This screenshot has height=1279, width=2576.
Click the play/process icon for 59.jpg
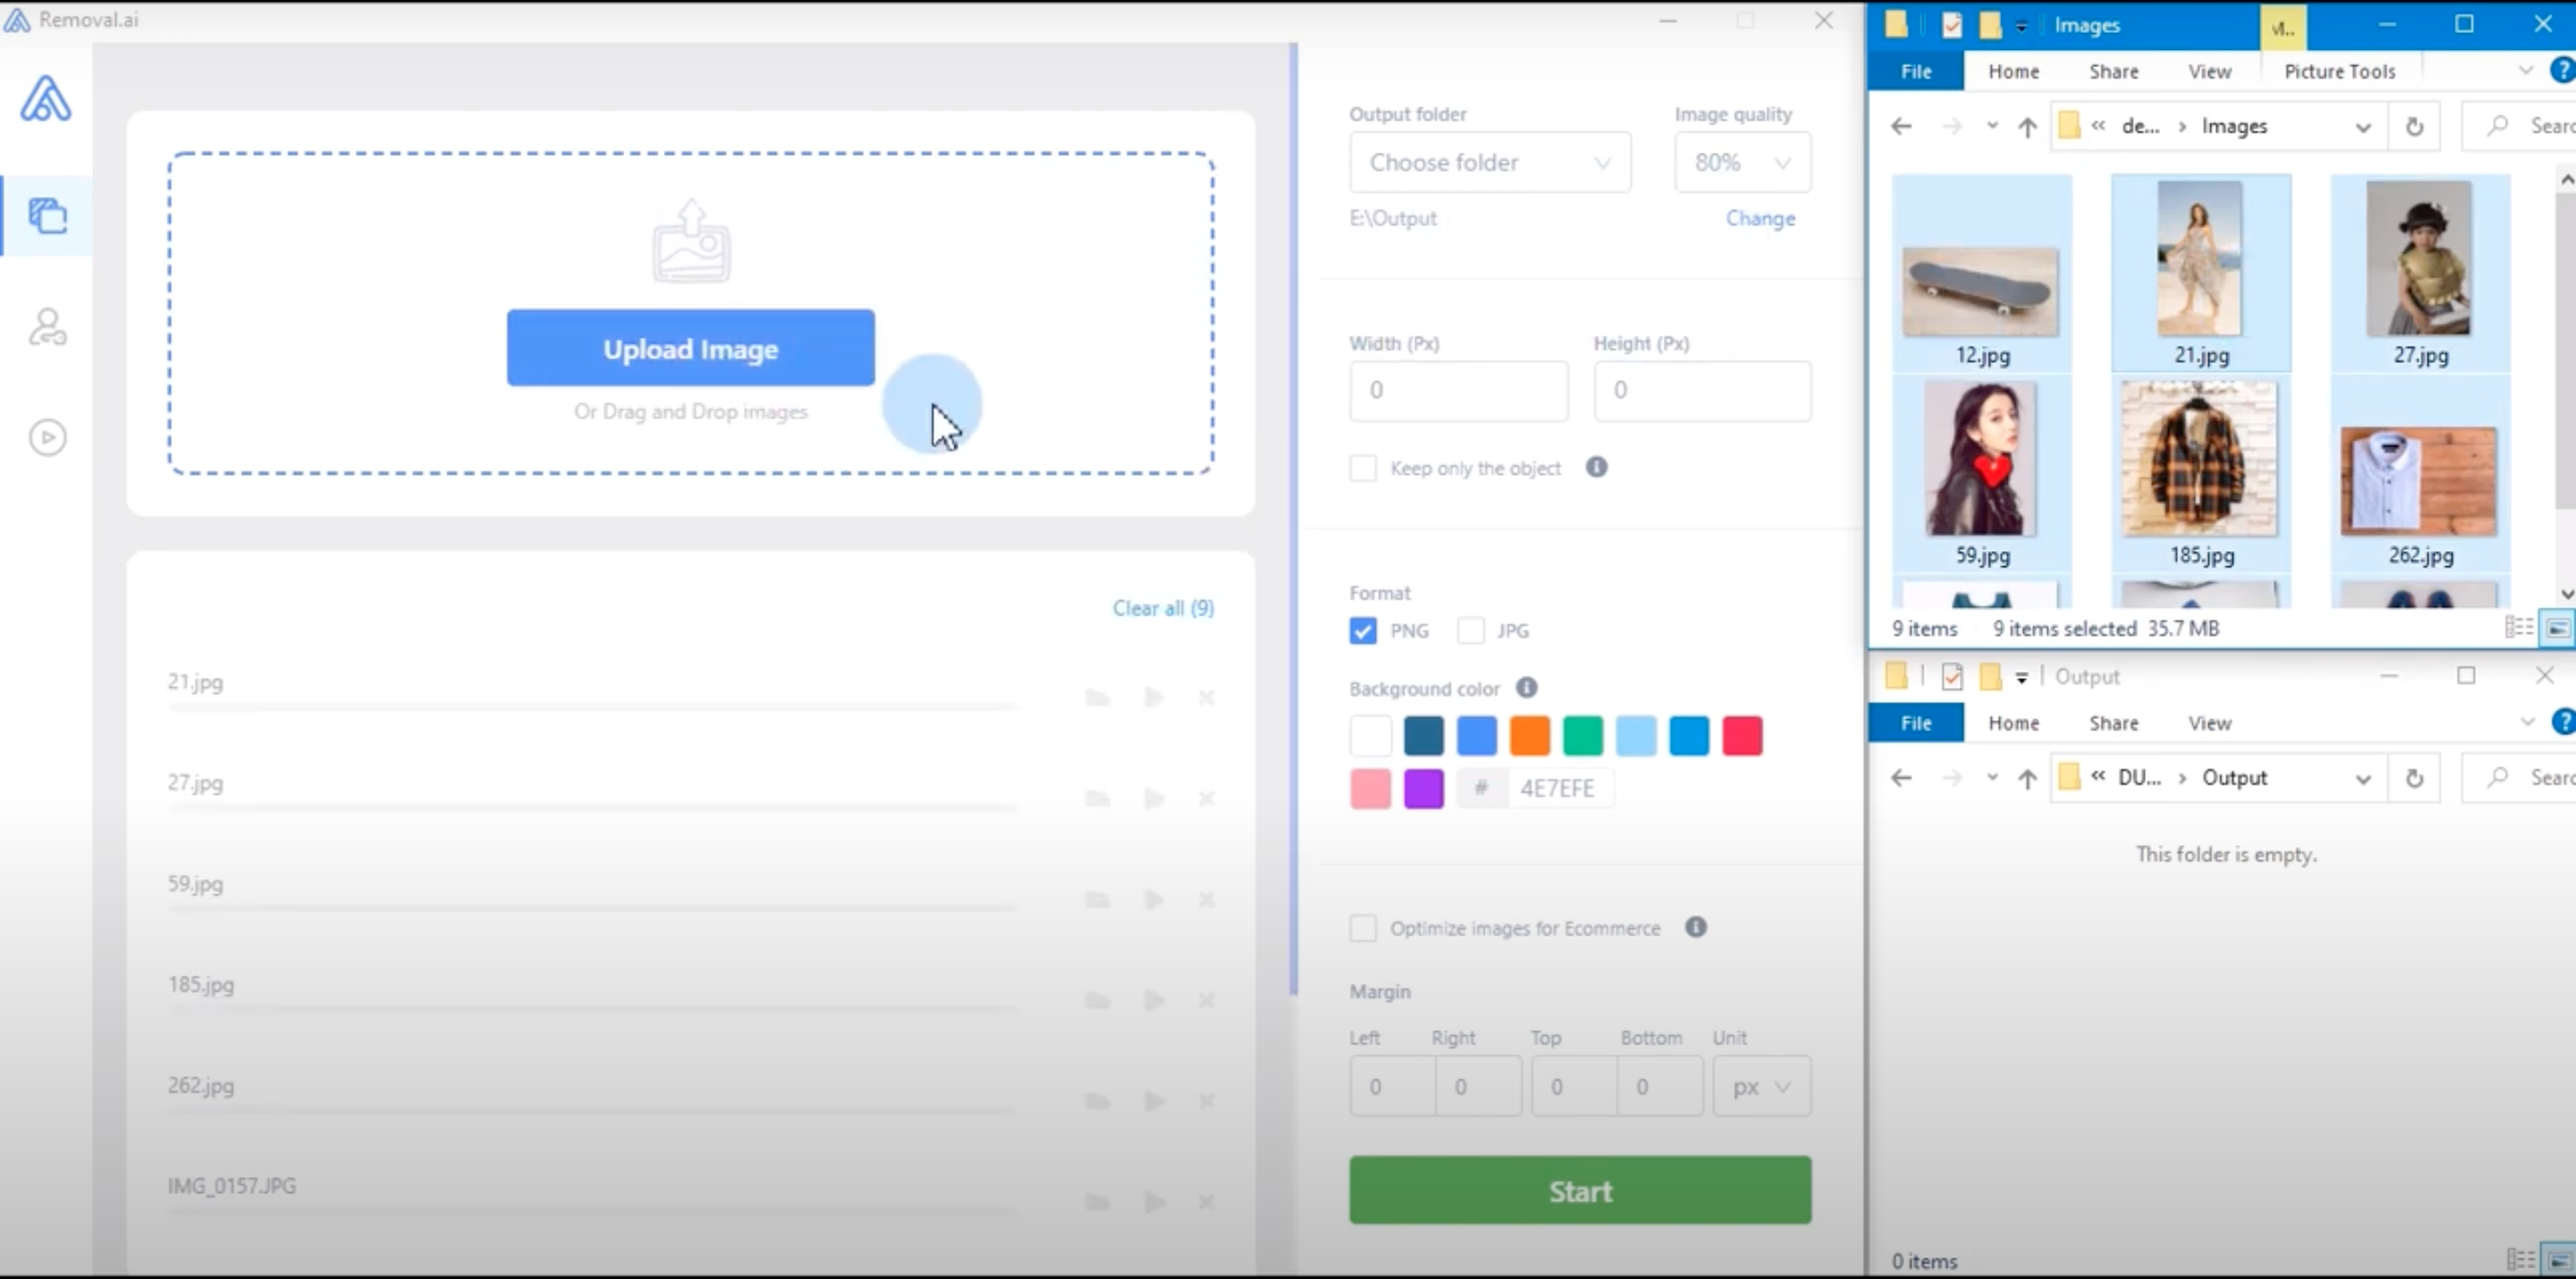1153,898
